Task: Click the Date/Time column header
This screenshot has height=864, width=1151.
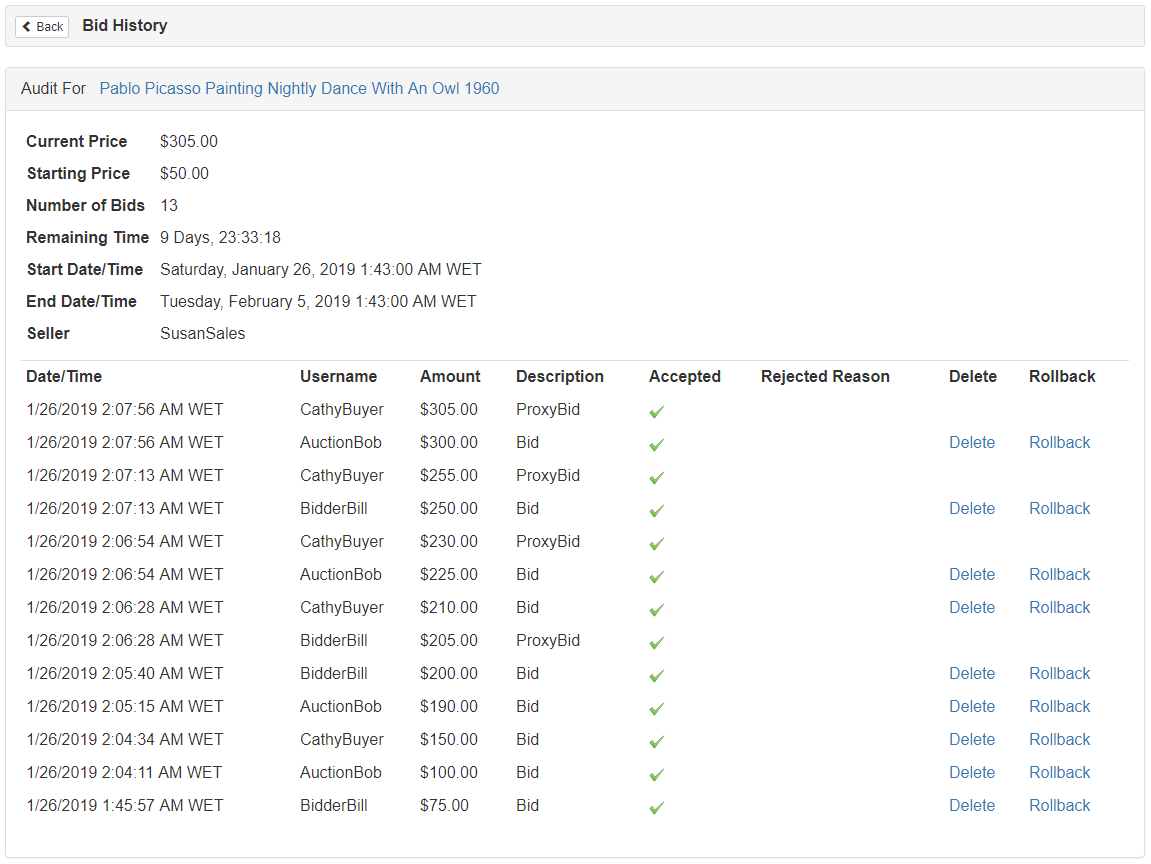Action: tap(64, 377)
